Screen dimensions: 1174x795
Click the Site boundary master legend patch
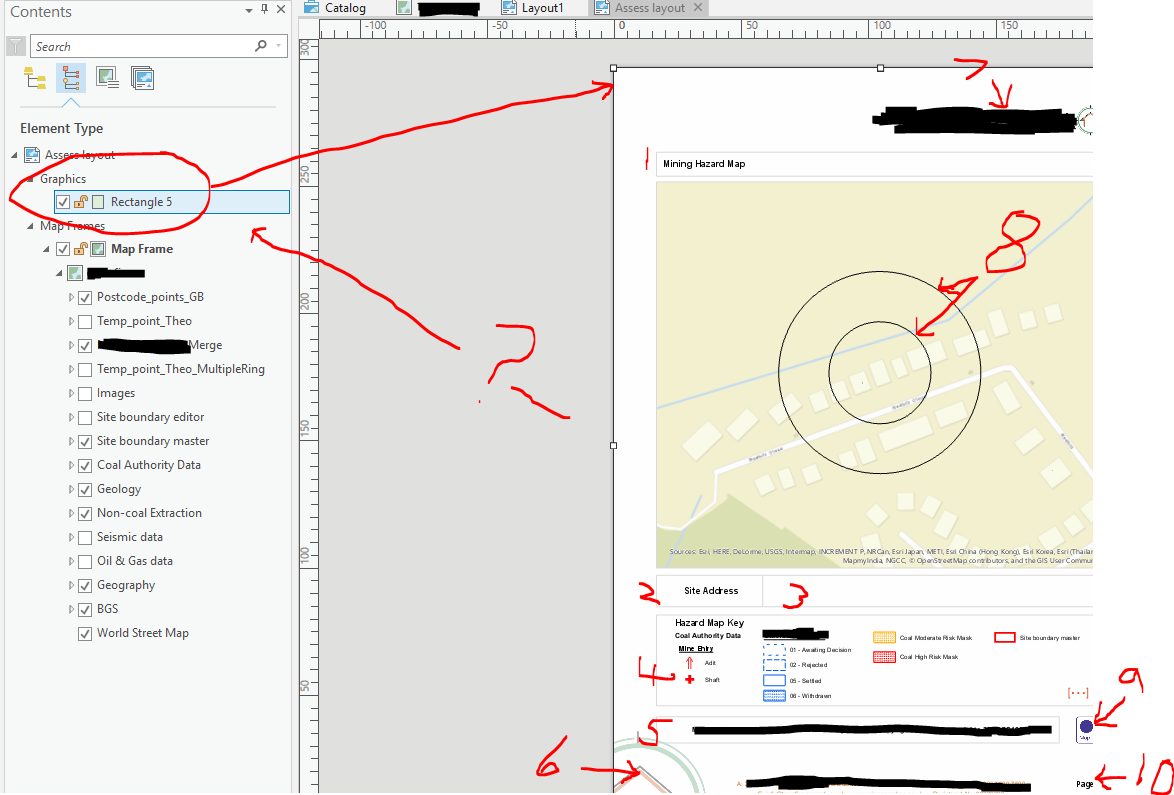1004,638
